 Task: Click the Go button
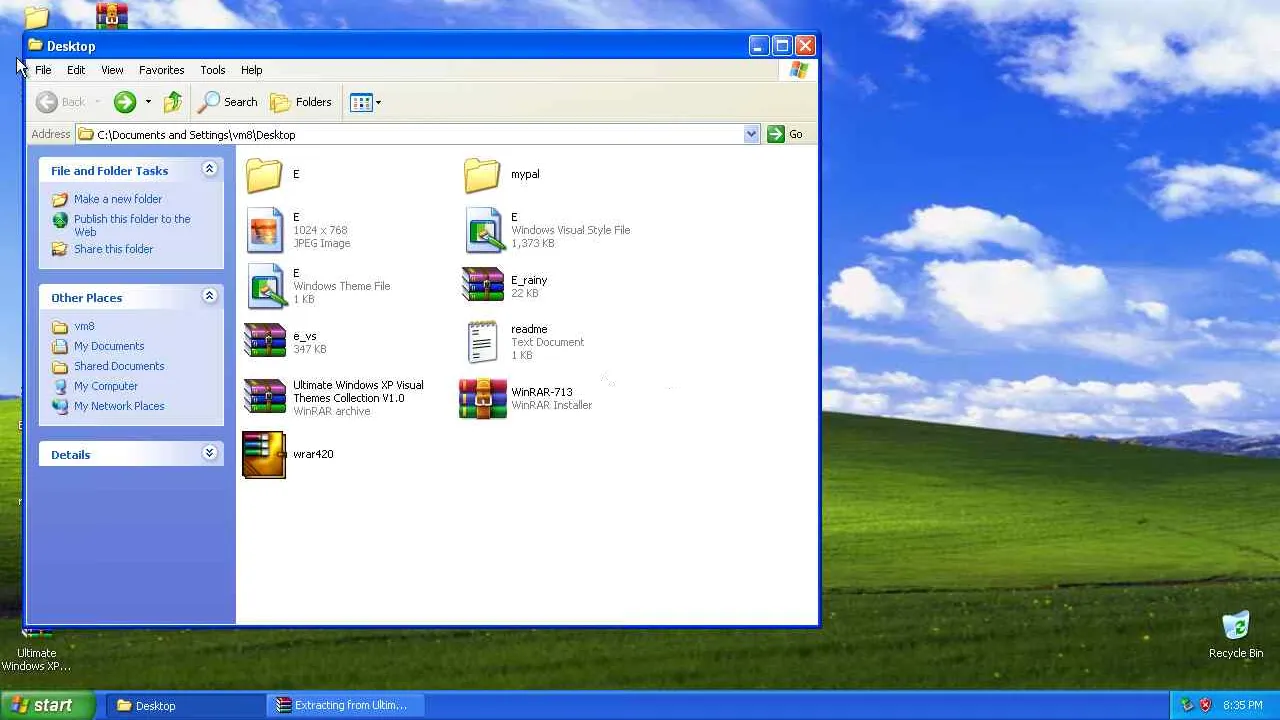(x=785, y=134)
